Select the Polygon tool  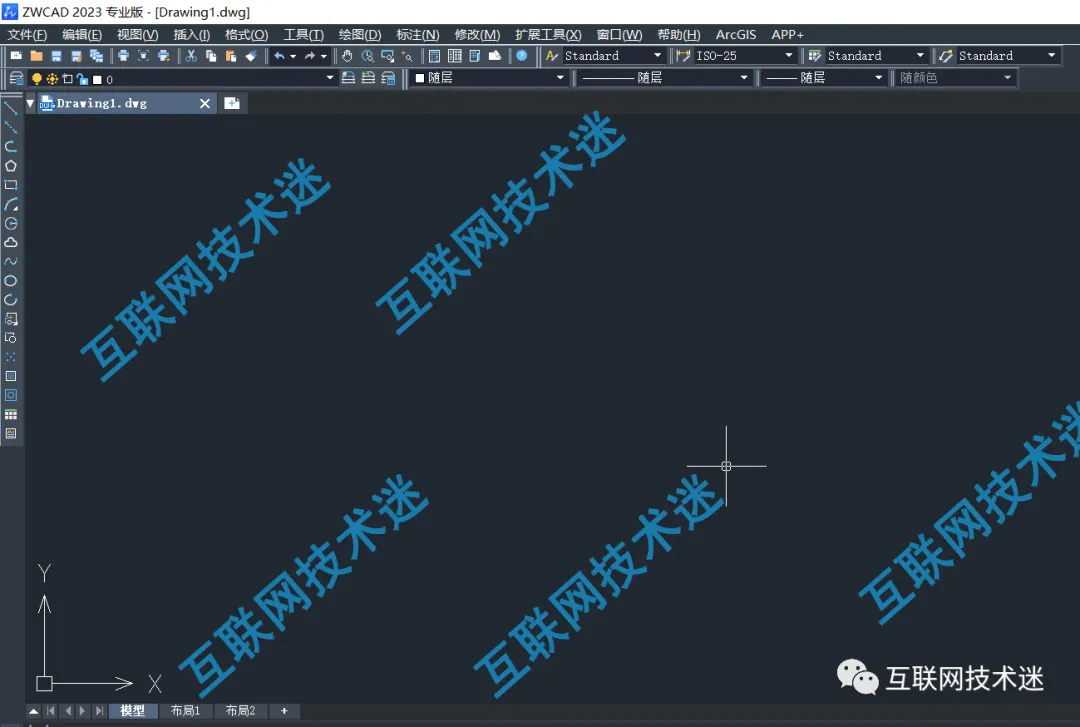(10, 165)
